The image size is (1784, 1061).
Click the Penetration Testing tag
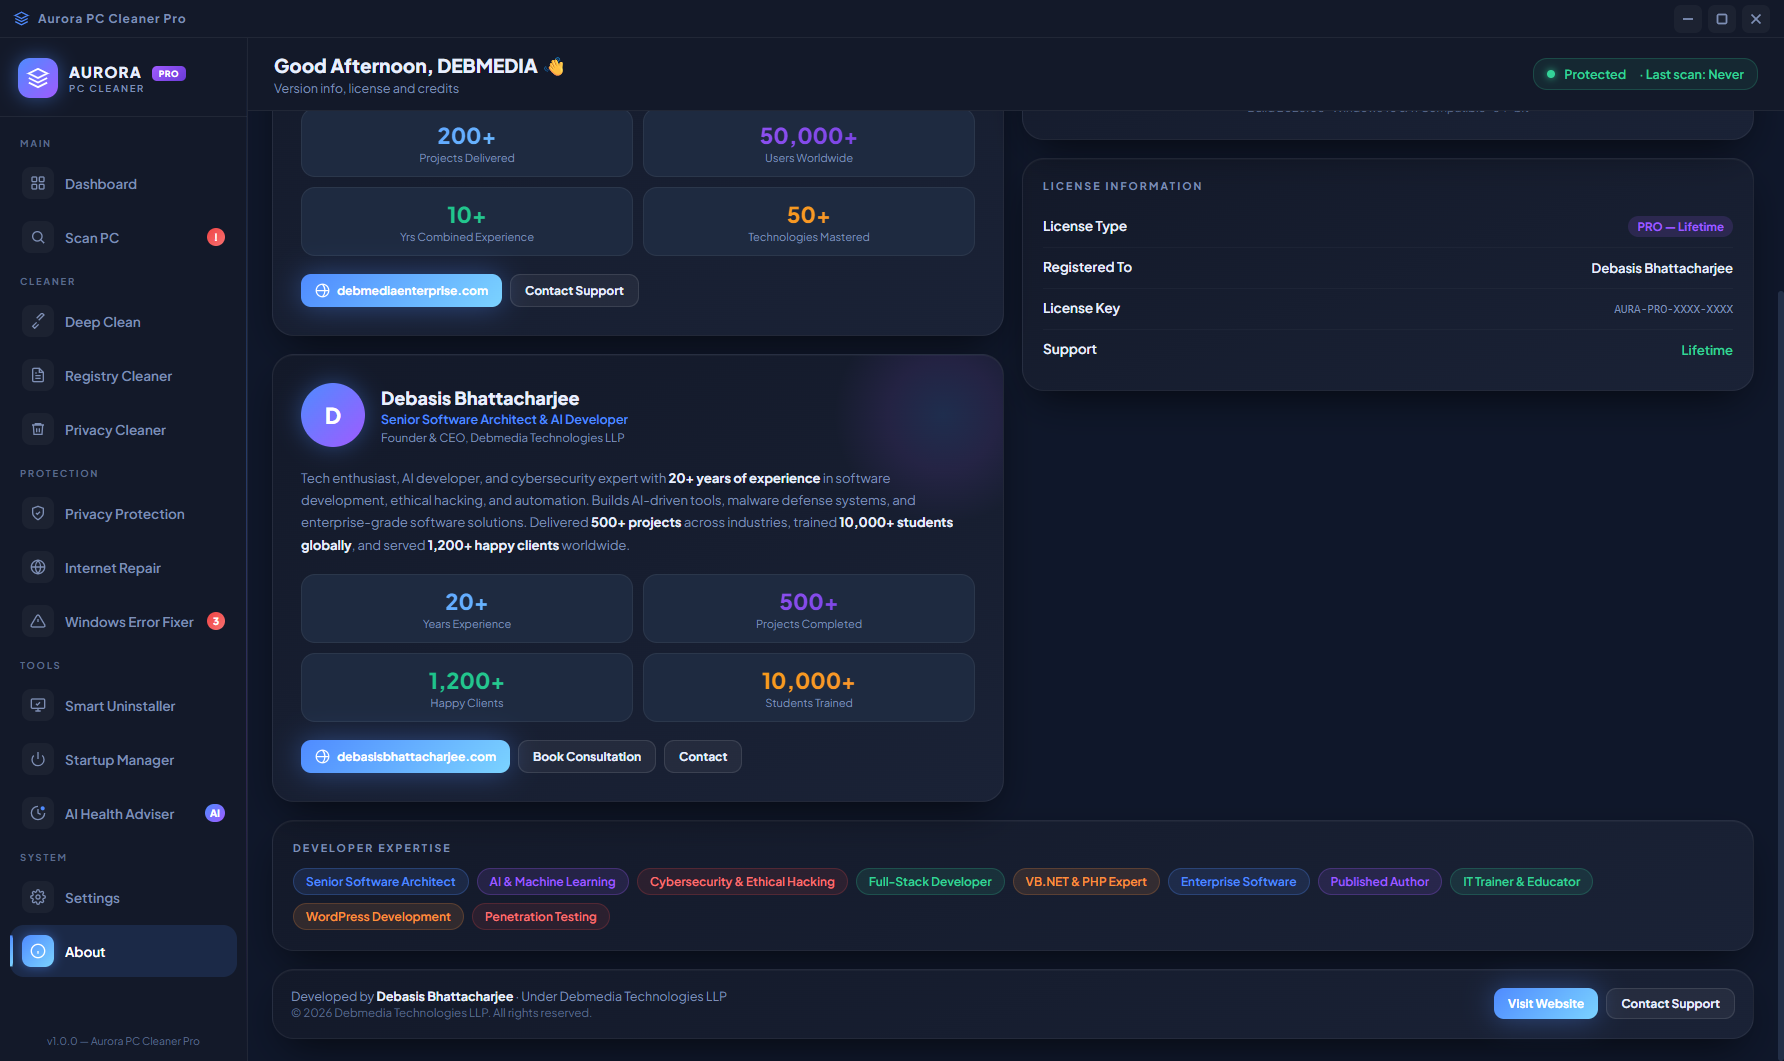tap(540, 916)
